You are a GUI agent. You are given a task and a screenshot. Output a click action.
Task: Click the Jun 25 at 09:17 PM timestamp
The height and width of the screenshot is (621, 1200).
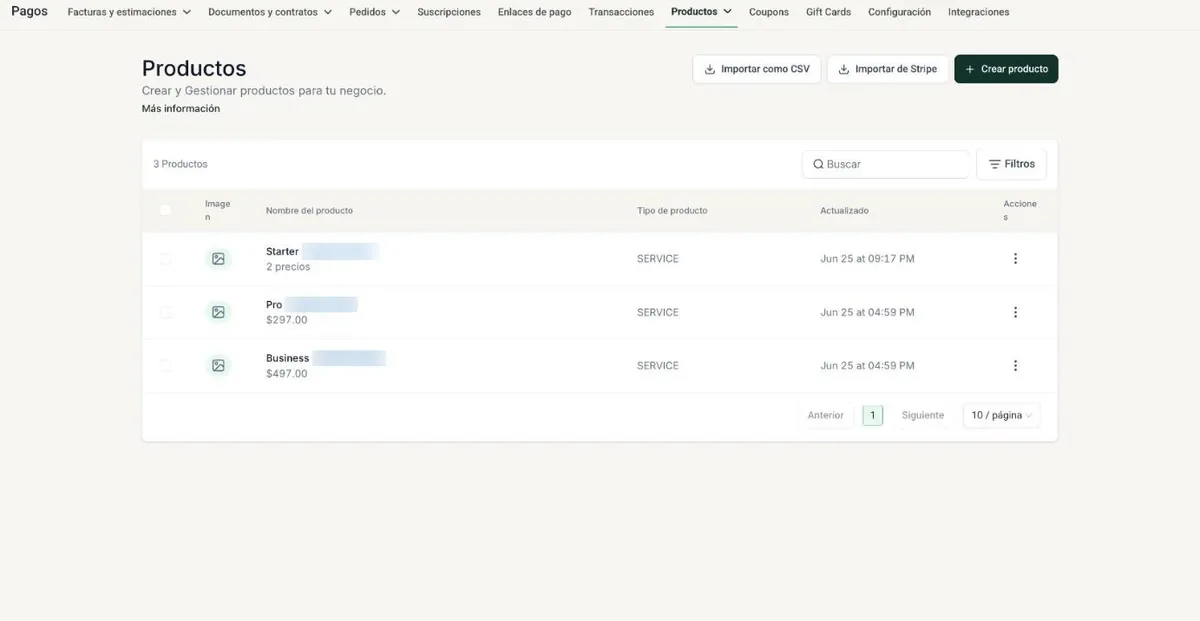868,259
